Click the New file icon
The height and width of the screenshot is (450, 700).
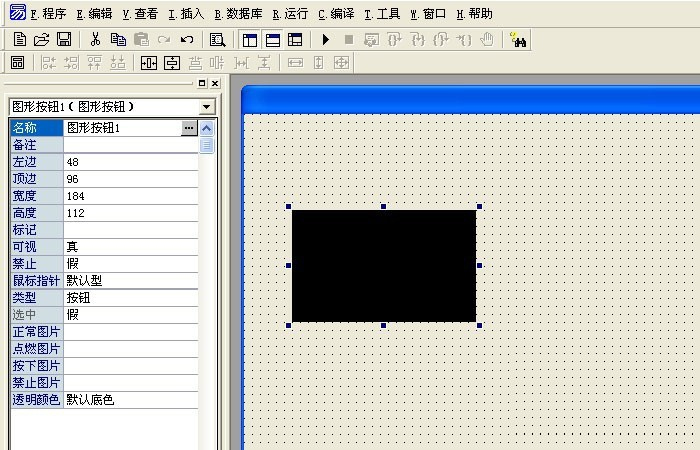pyautogui.click(x=19, y=40)
